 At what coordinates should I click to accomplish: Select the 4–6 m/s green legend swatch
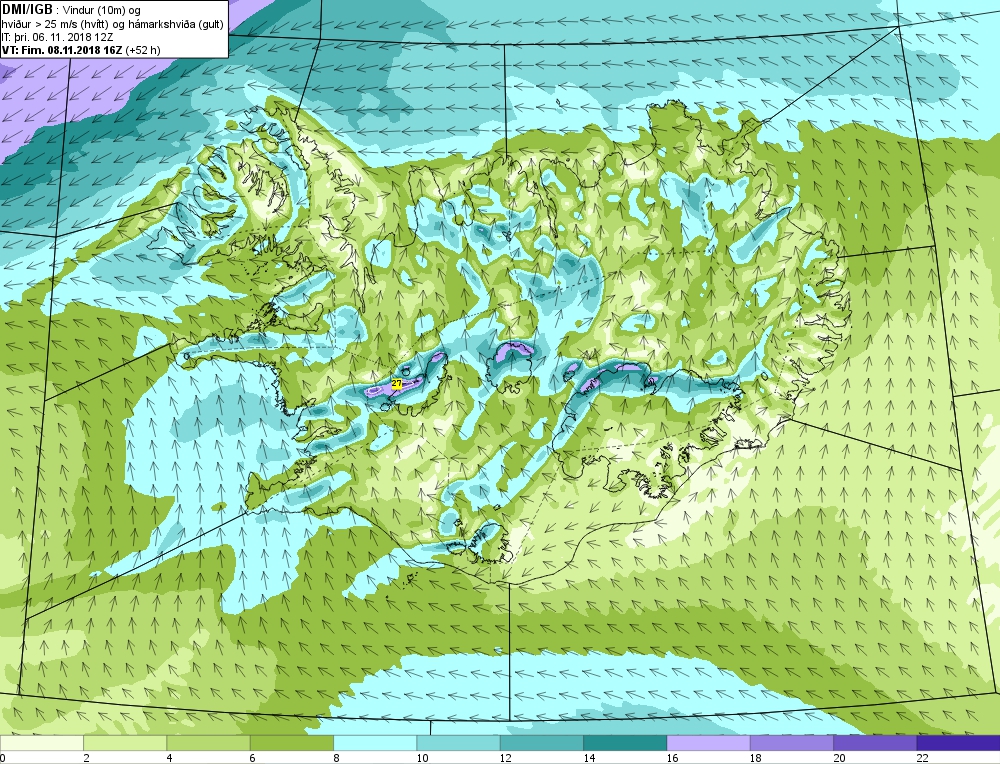click(x=209, y=744)
